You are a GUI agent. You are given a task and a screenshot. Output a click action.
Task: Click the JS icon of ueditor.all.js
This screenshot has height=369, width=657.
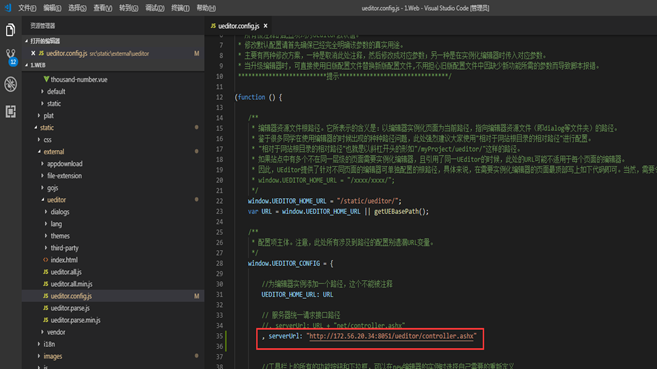(x=45, y=272)
